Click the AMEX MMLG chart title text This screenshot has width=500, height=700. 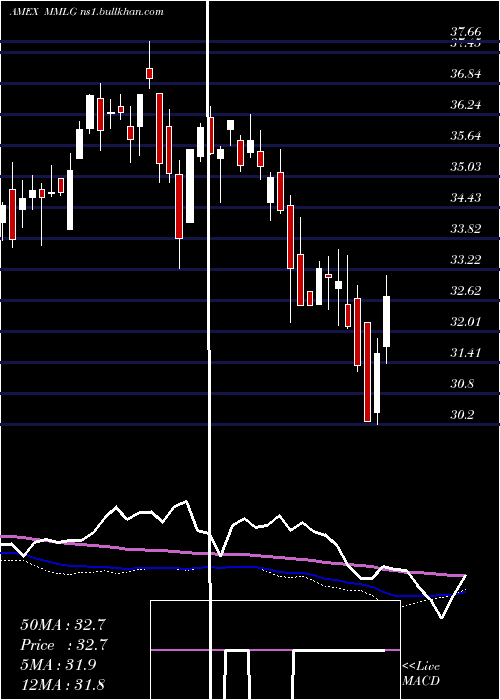pyautogui.click(x=86, y=12)
